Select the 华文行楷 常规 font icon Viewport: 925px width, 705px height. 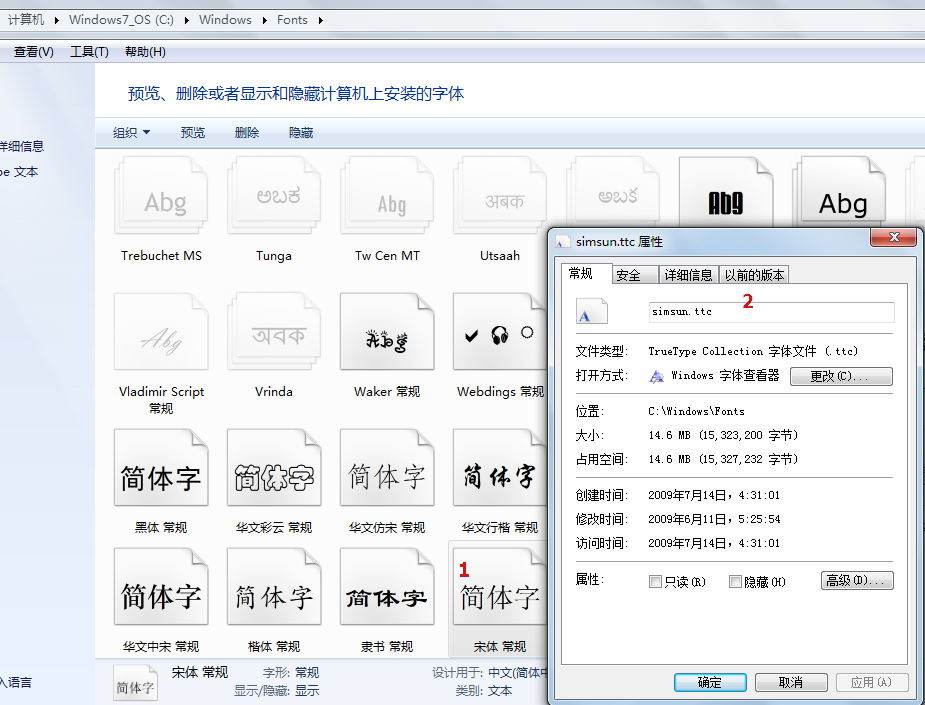tap(500, 467)
